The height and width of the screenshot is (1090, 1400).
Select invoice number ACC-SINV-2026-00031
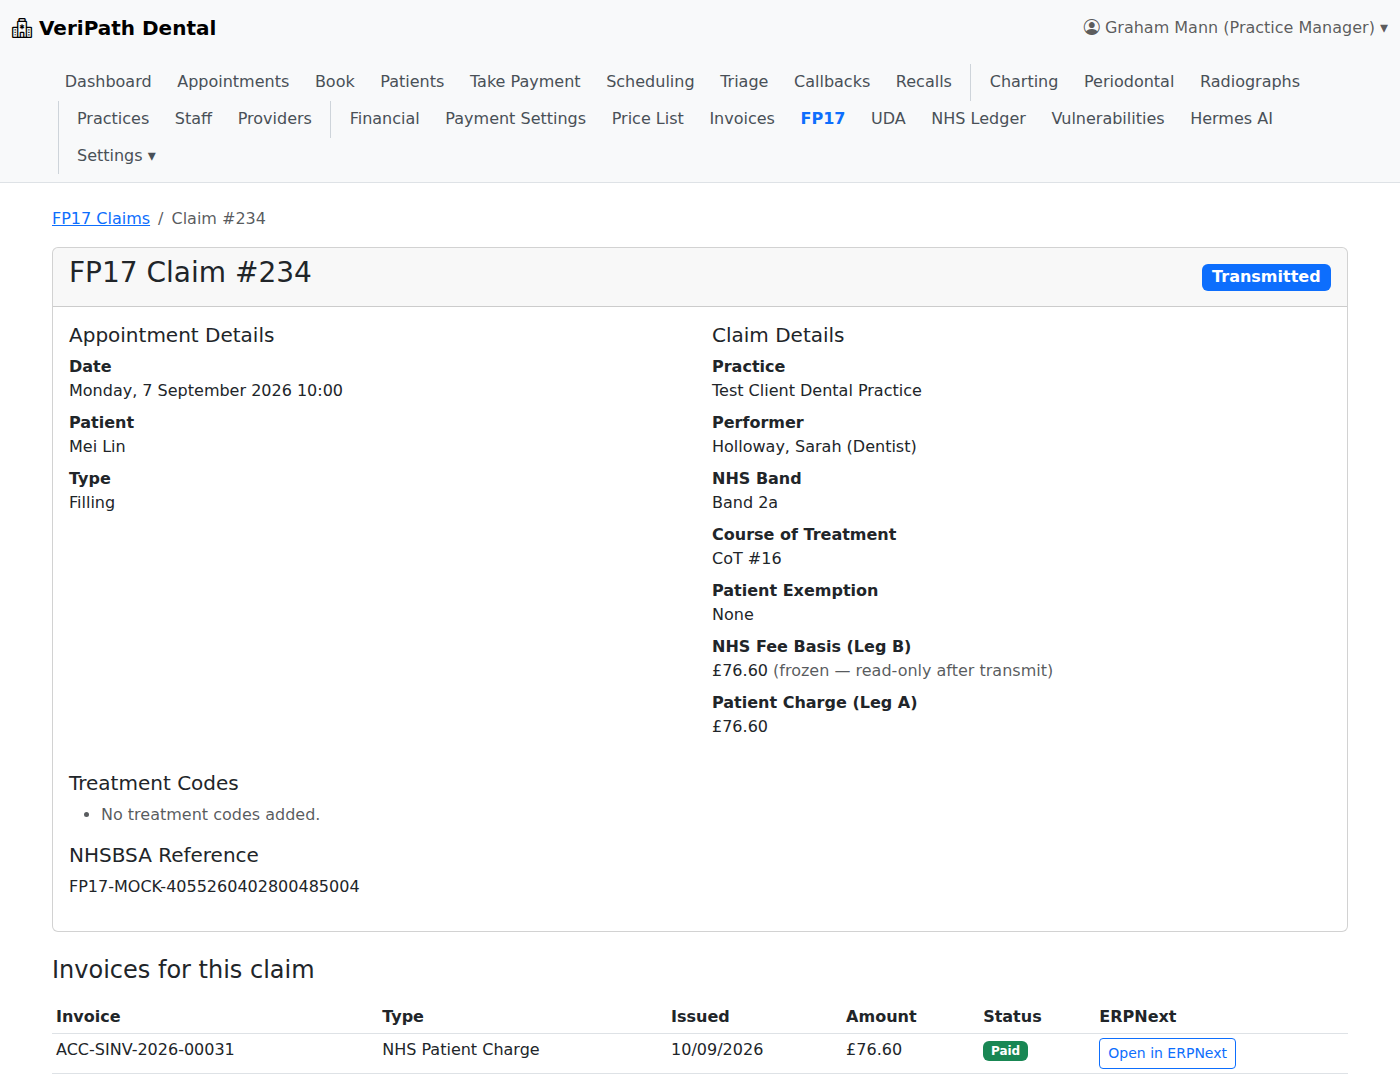[145, 1049]
